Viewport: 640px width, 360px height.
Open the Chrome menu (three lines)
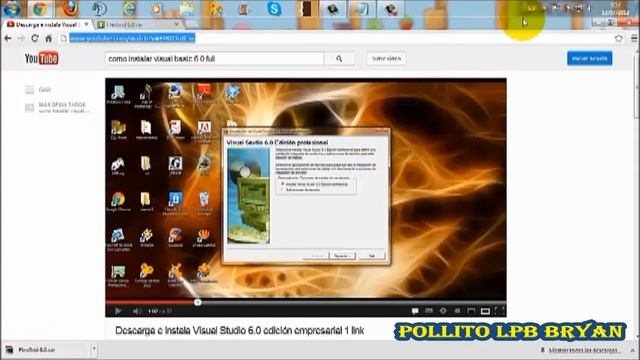634,38
